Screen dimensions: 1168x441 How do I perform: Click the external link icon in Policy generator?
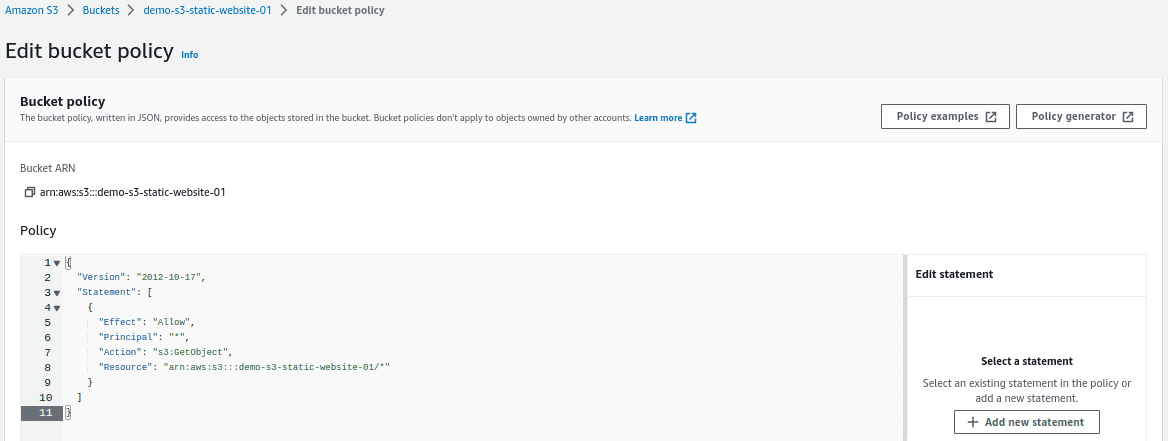point(1128,117)
